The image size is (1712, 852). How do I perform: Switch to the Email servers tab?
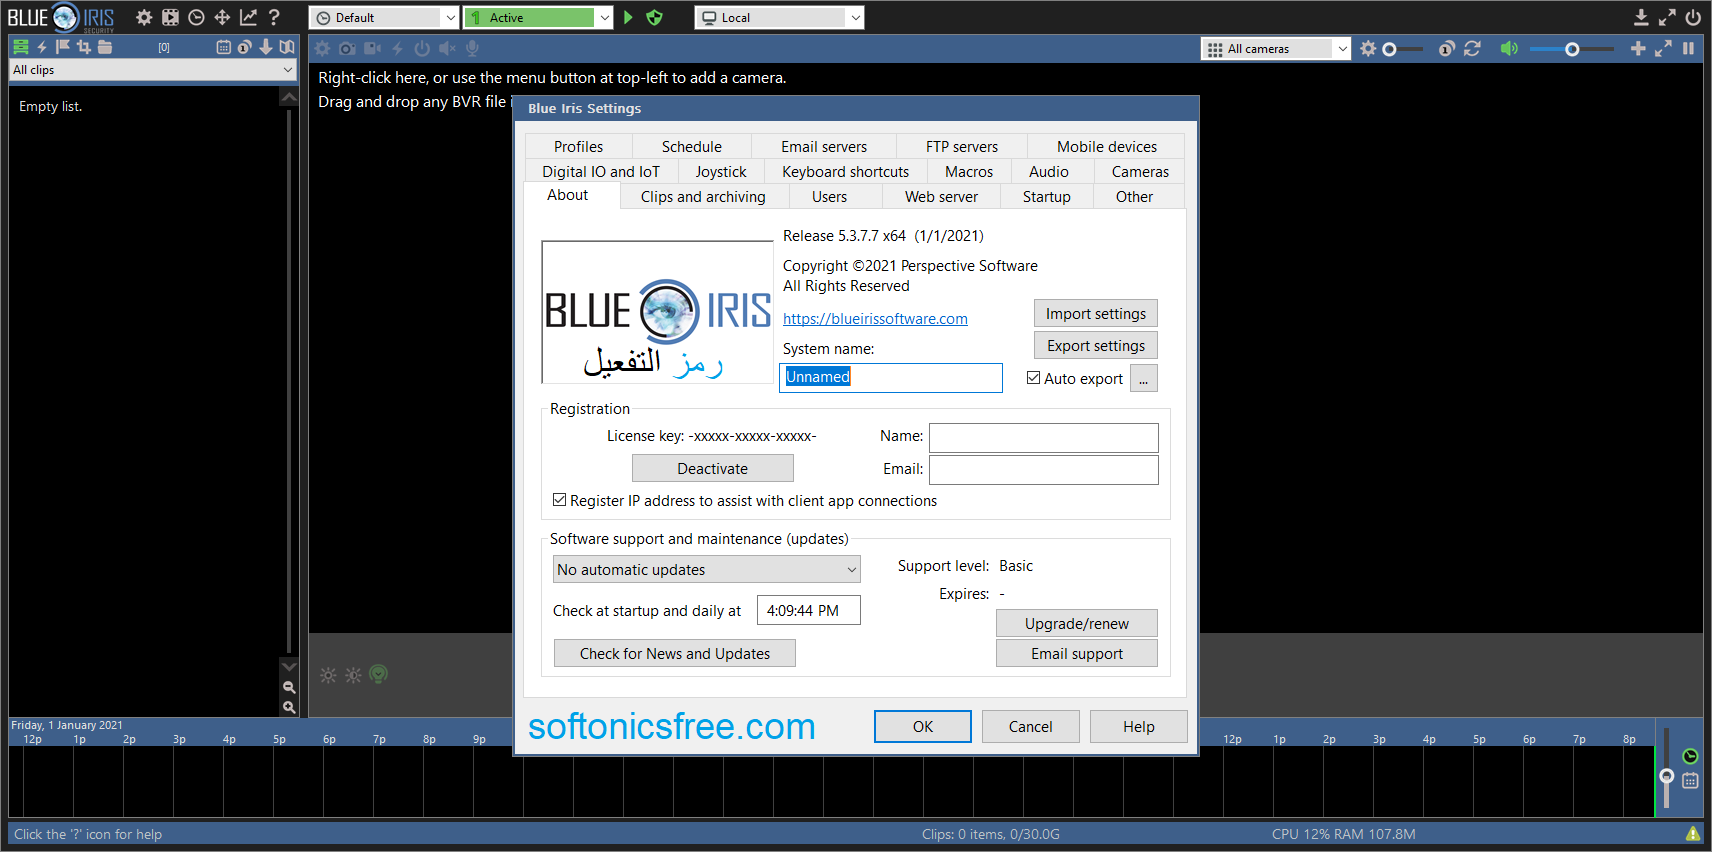(824, 146)
